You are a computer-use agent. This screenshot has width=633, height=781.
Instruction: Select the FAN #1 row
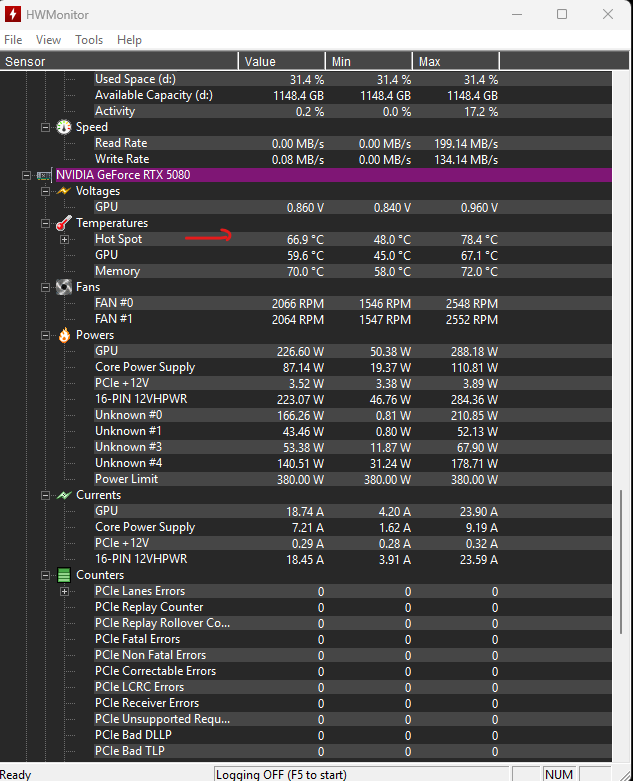353,319
